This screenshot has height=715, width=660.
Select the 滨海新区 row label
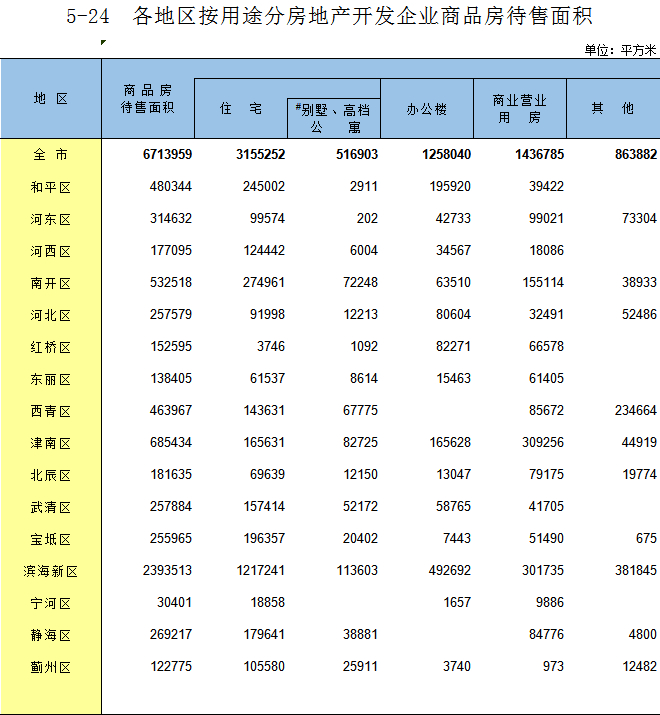(51, 571)
